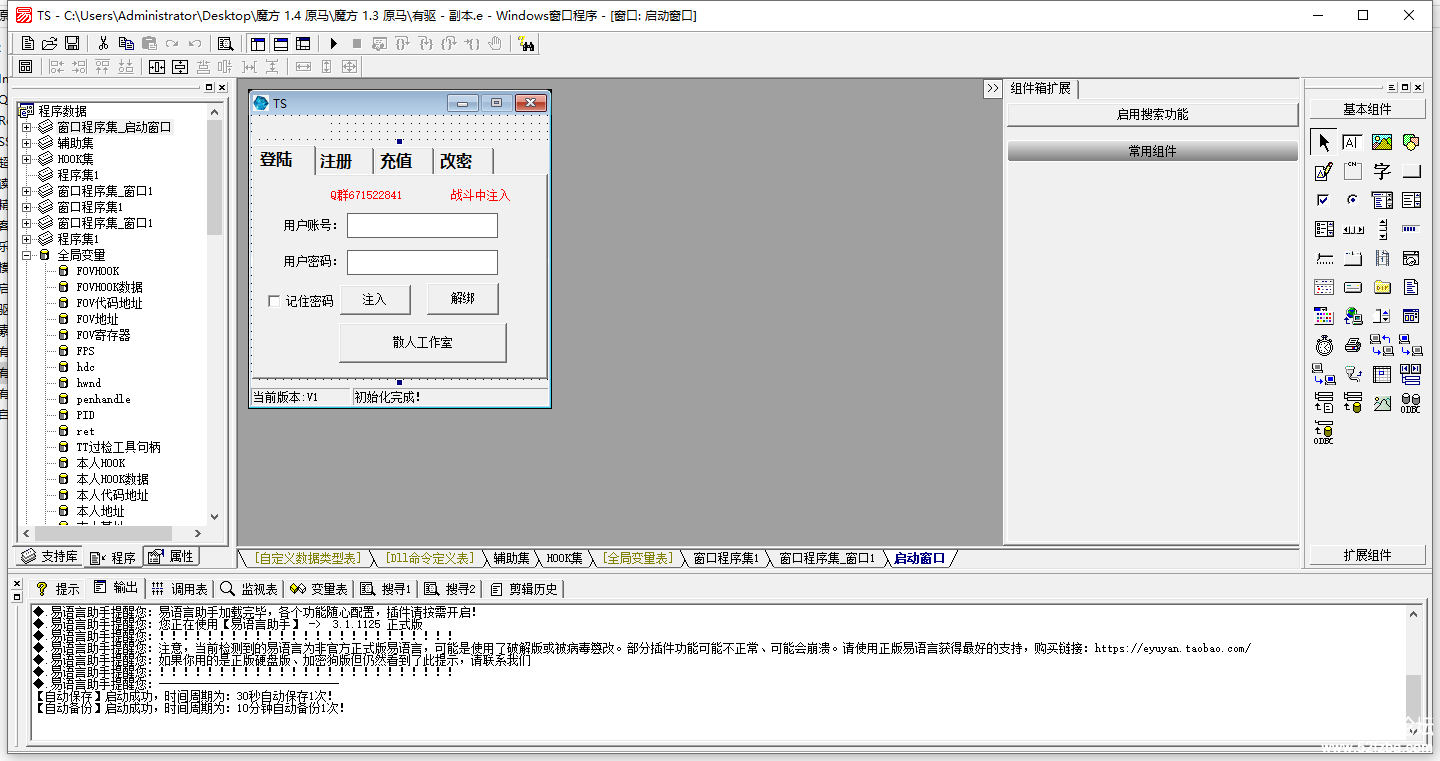Click the Open file toolbar icon
The height and width of the screenshot is (761, 1440).
coord(50,43)
